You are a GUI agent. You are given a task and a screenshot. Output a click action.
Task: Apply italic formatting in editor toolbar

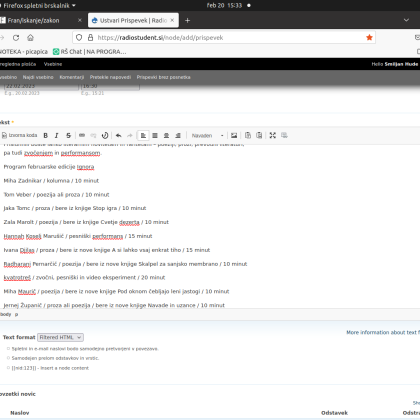click(57, 135)
